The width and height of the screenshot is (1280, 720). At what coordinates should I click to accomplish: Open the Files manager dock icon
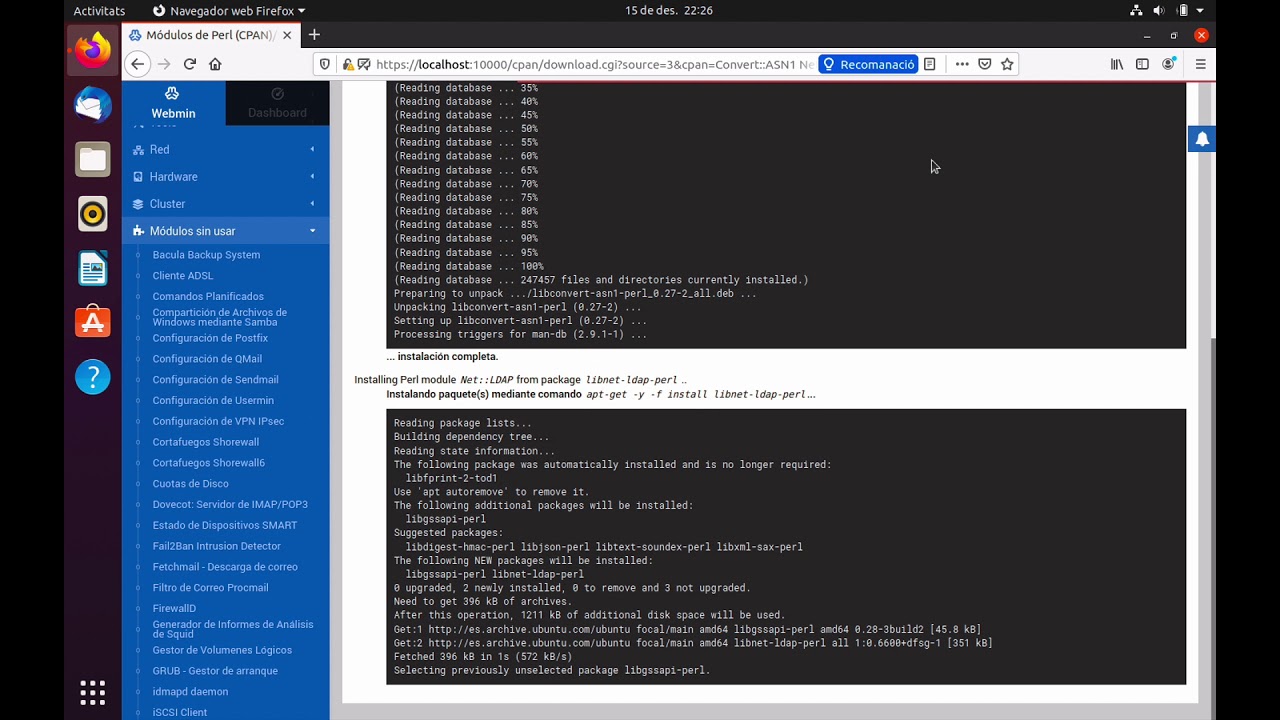pos(93,159)
